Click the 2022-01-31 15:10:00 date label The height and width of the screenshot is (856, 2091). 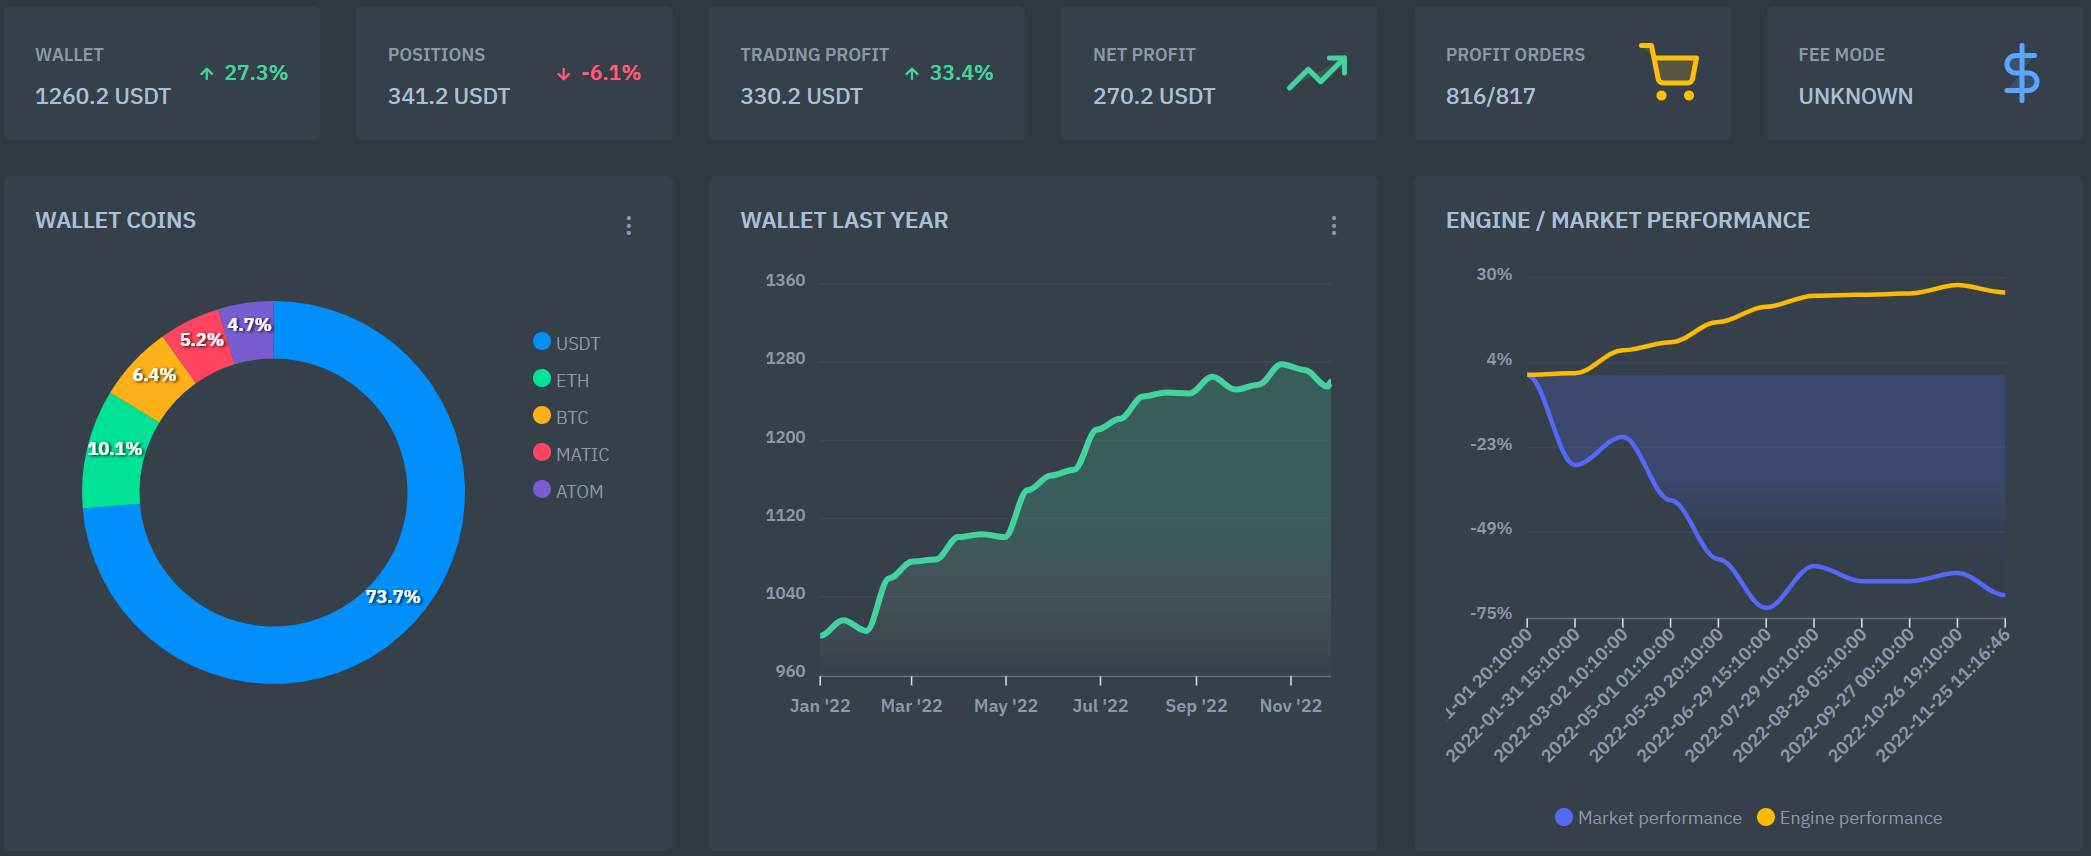click(1512, 696)
